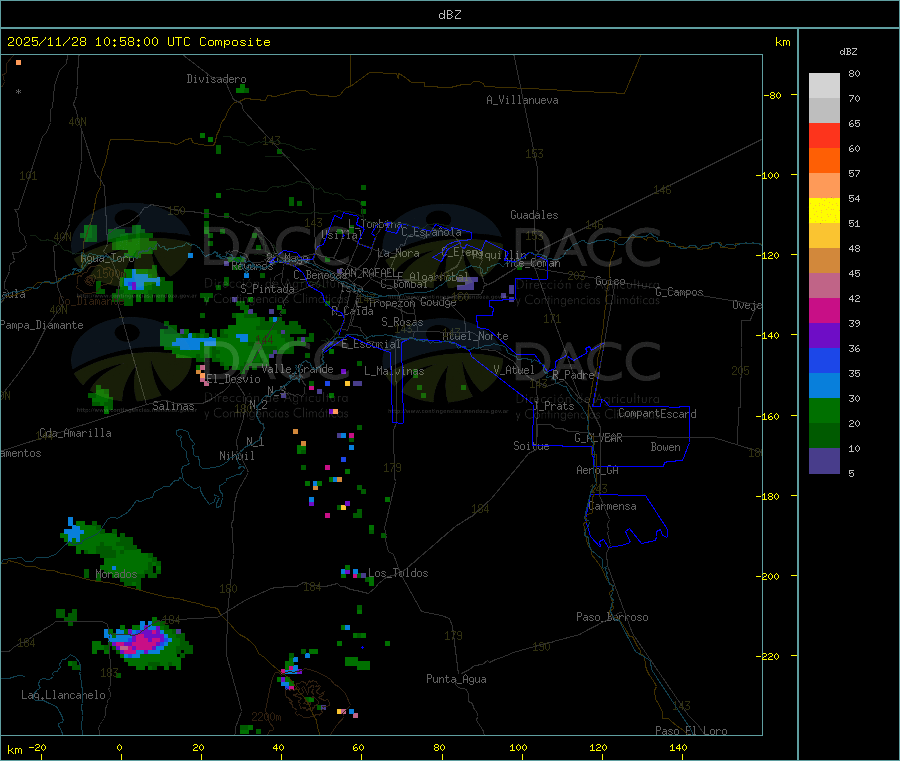Screen dimensions: 900x761
Task: Click the 100 tick on the x-axis
Action: (518, 747)
